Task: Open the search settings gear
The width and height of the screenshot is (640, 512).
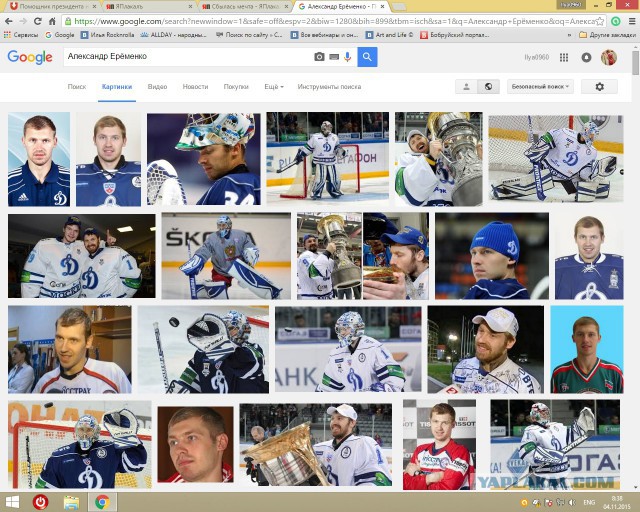Action: (x=599, y=87)
